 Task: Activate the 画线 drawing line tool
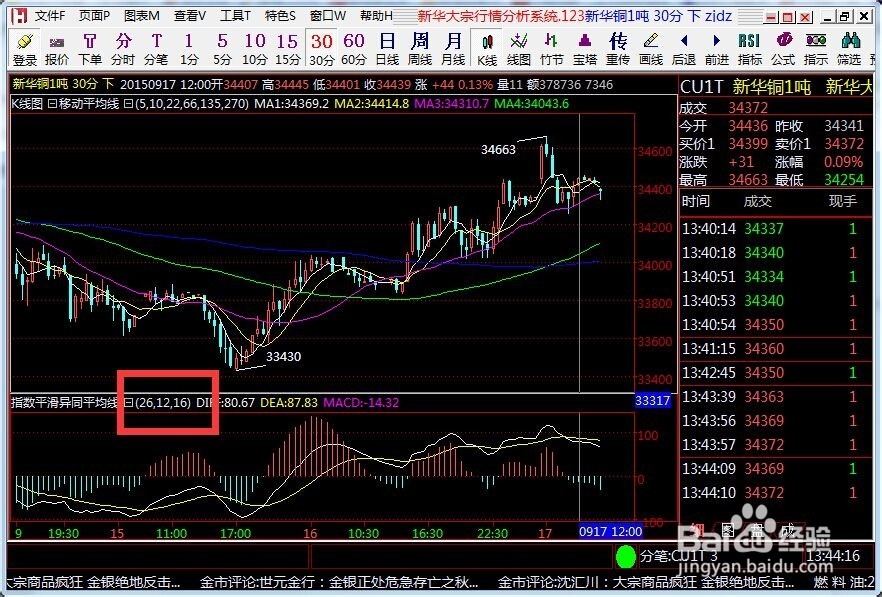tap(651, 49)
